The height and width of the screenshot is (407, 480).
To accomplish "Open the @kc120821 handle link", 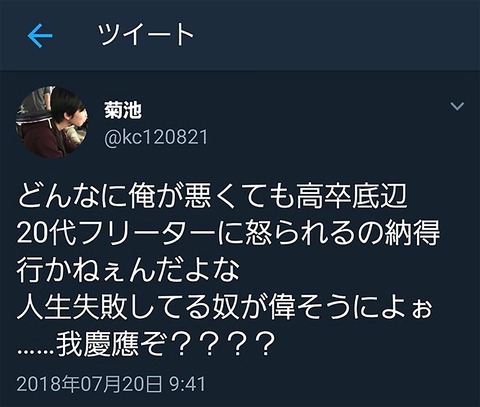I will click(x=156, y=137).
